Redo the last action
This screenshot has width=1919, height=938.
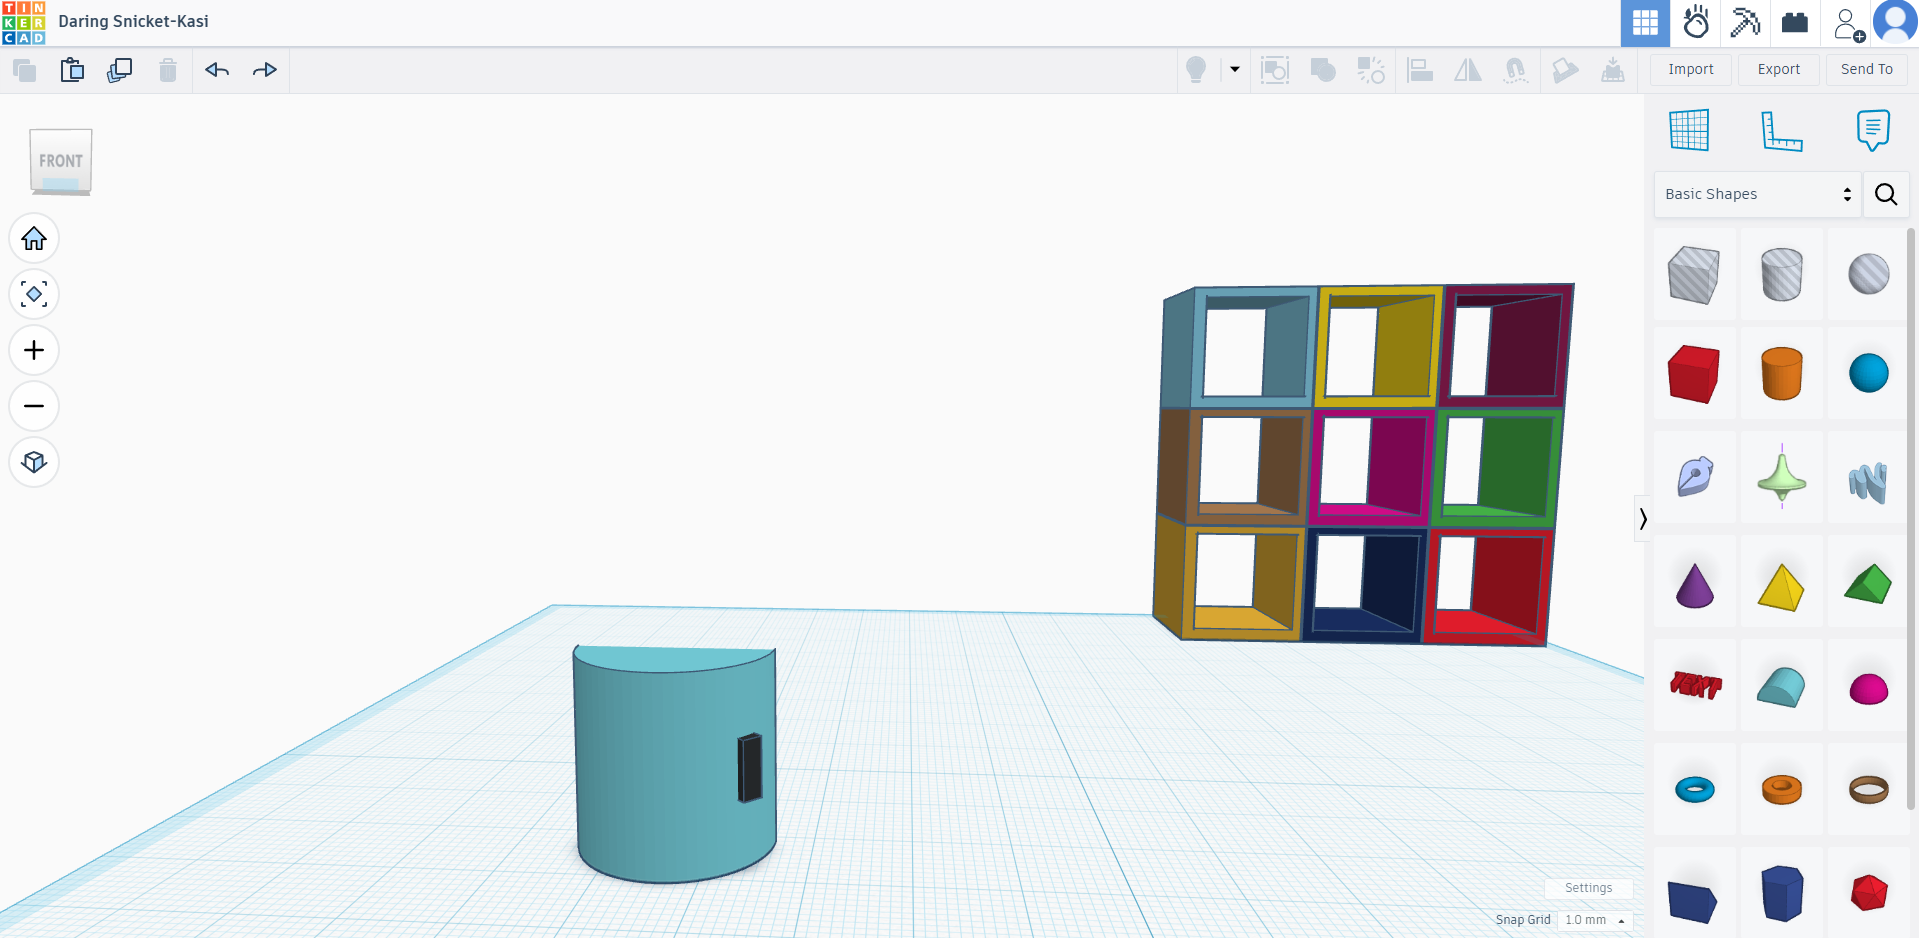click(265, 70)
